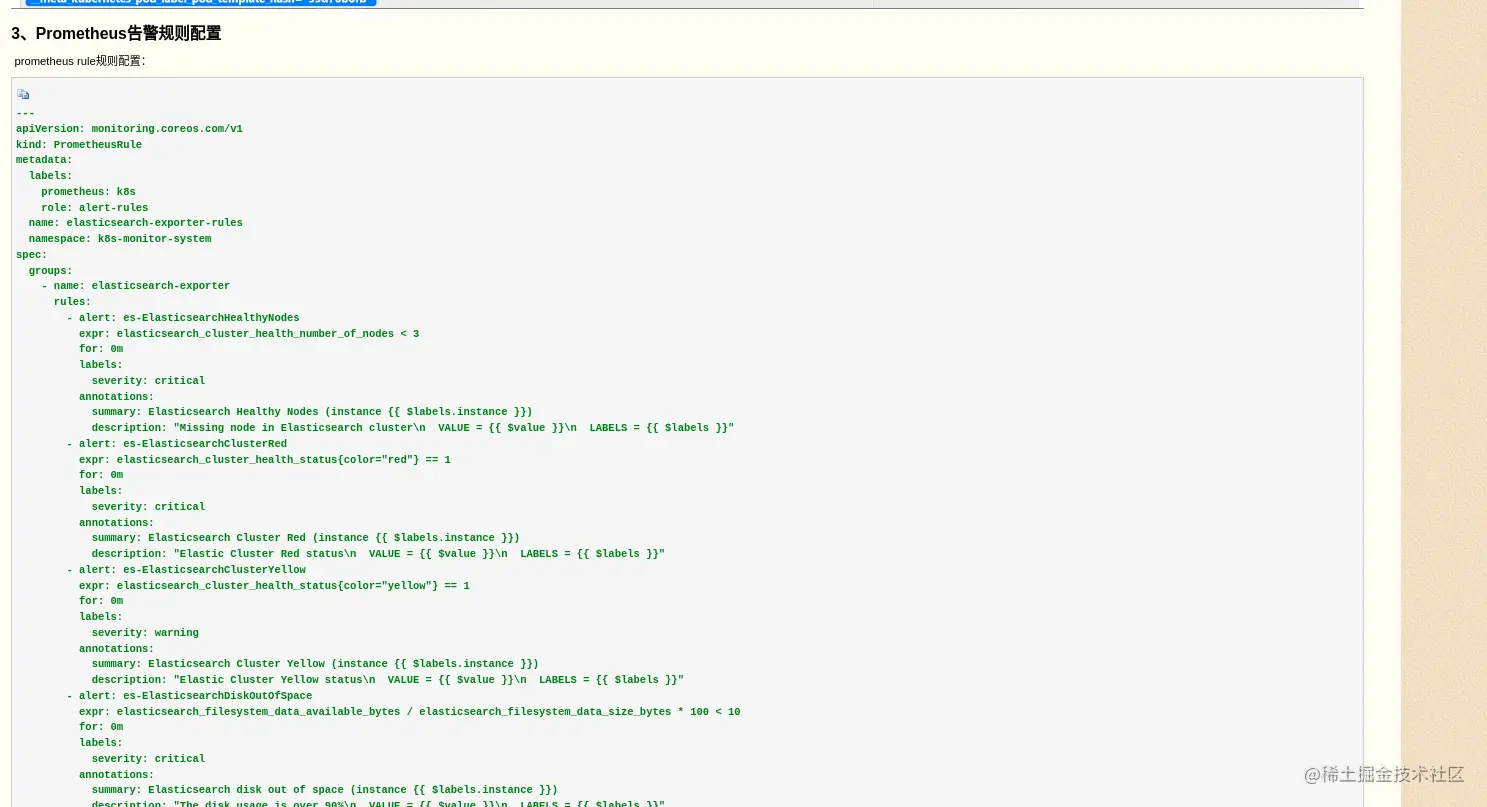Click the 'metadata:' line

pos(44,160)
